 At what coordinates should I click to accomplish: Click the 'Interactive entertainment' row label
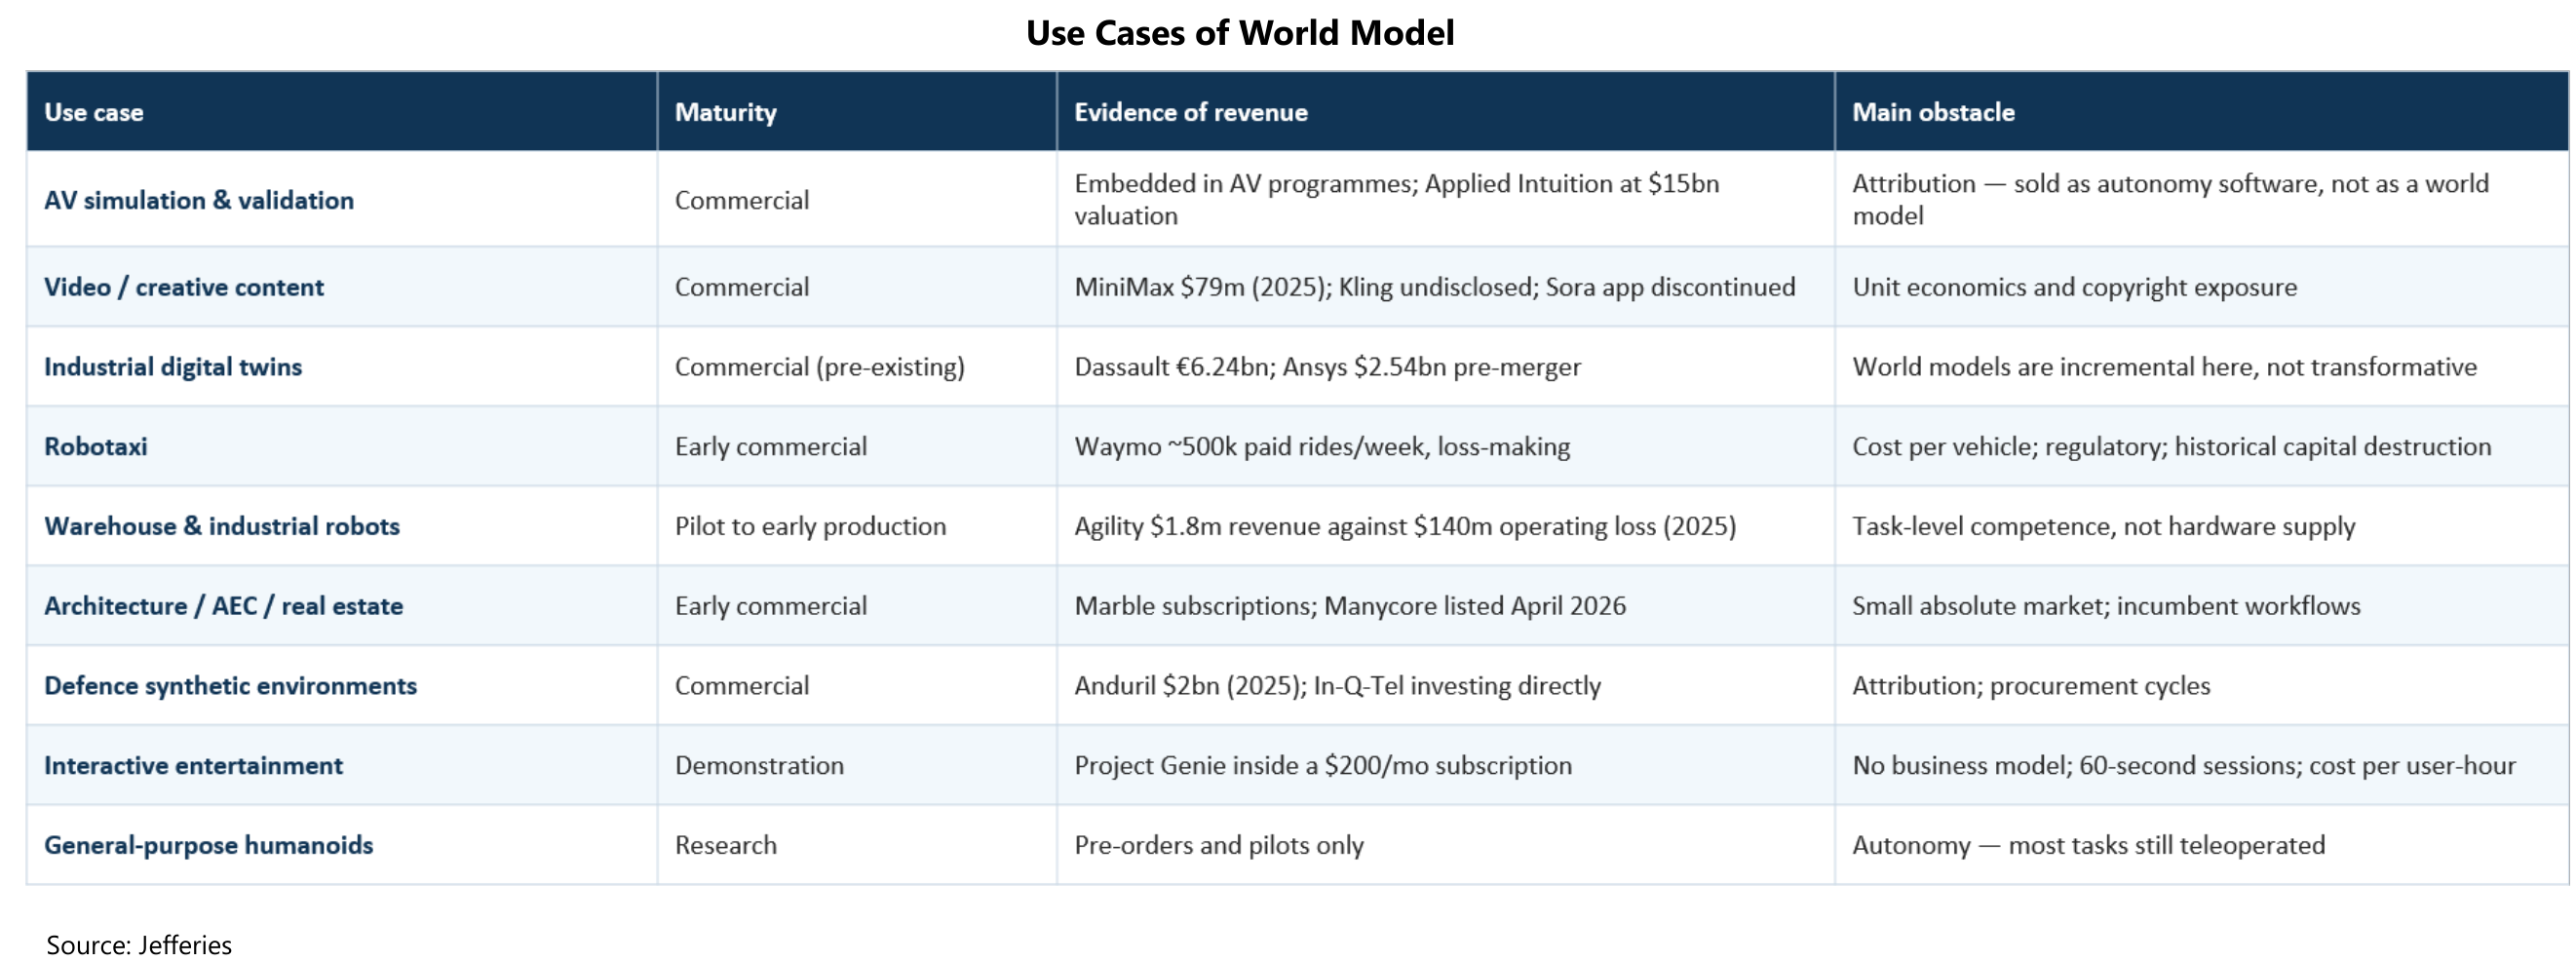pyautogui.click(x=193, y=765)
